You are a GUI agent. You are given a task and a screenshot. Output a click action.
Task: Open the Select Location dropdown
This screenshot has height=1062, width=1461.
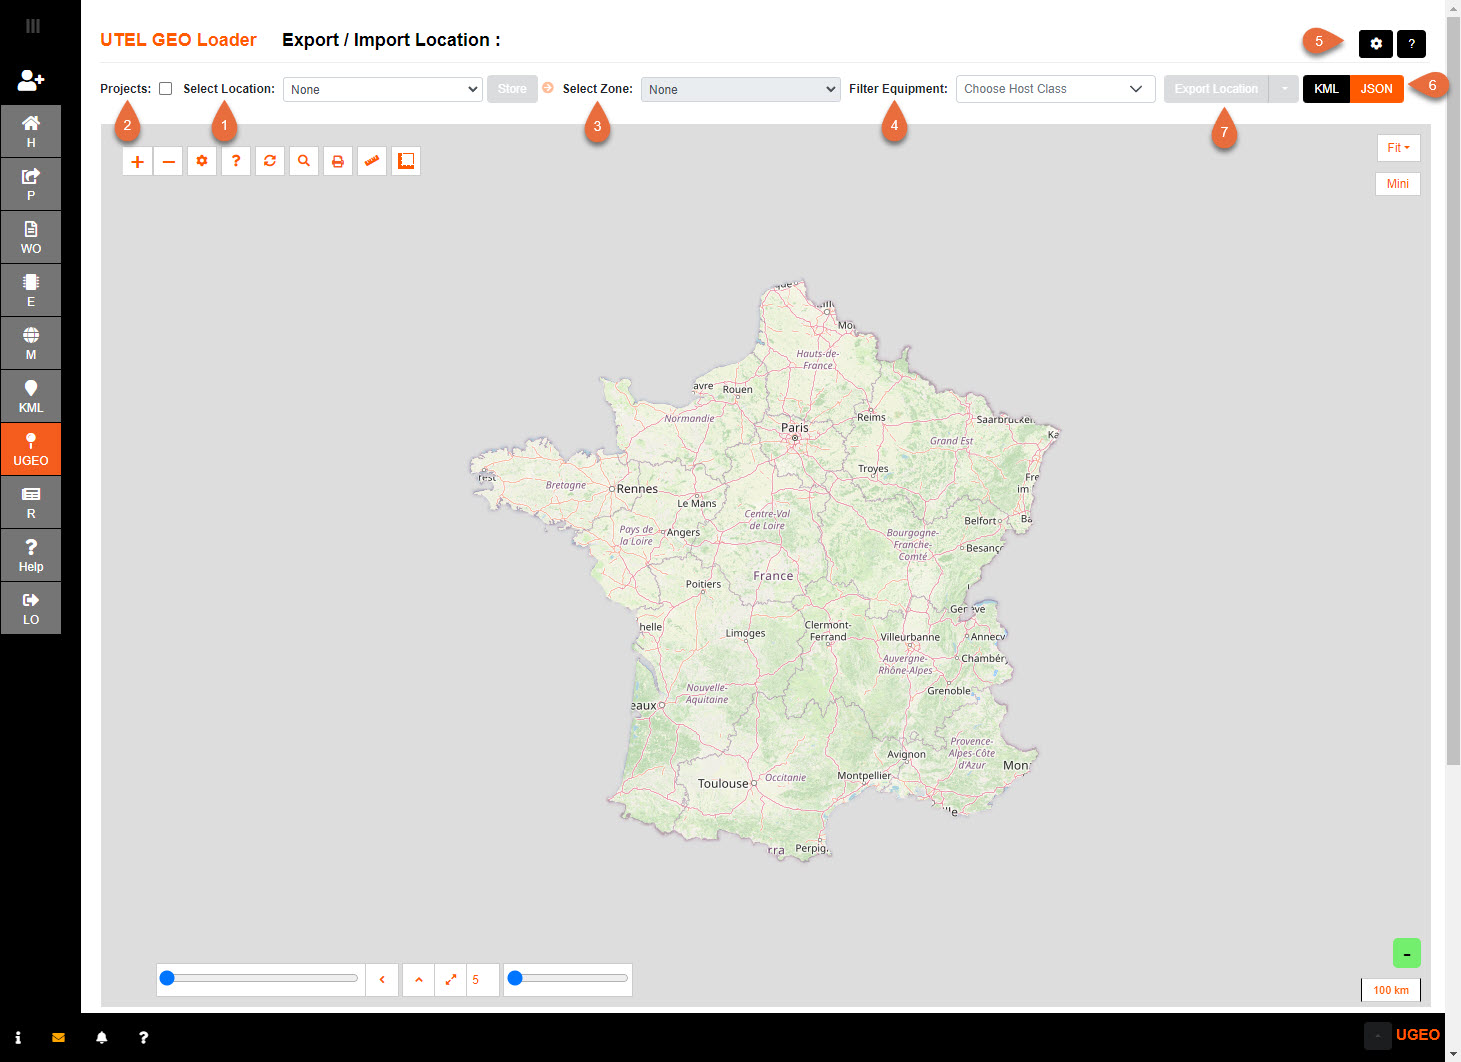pyautogui.click(x=383, y=89)
